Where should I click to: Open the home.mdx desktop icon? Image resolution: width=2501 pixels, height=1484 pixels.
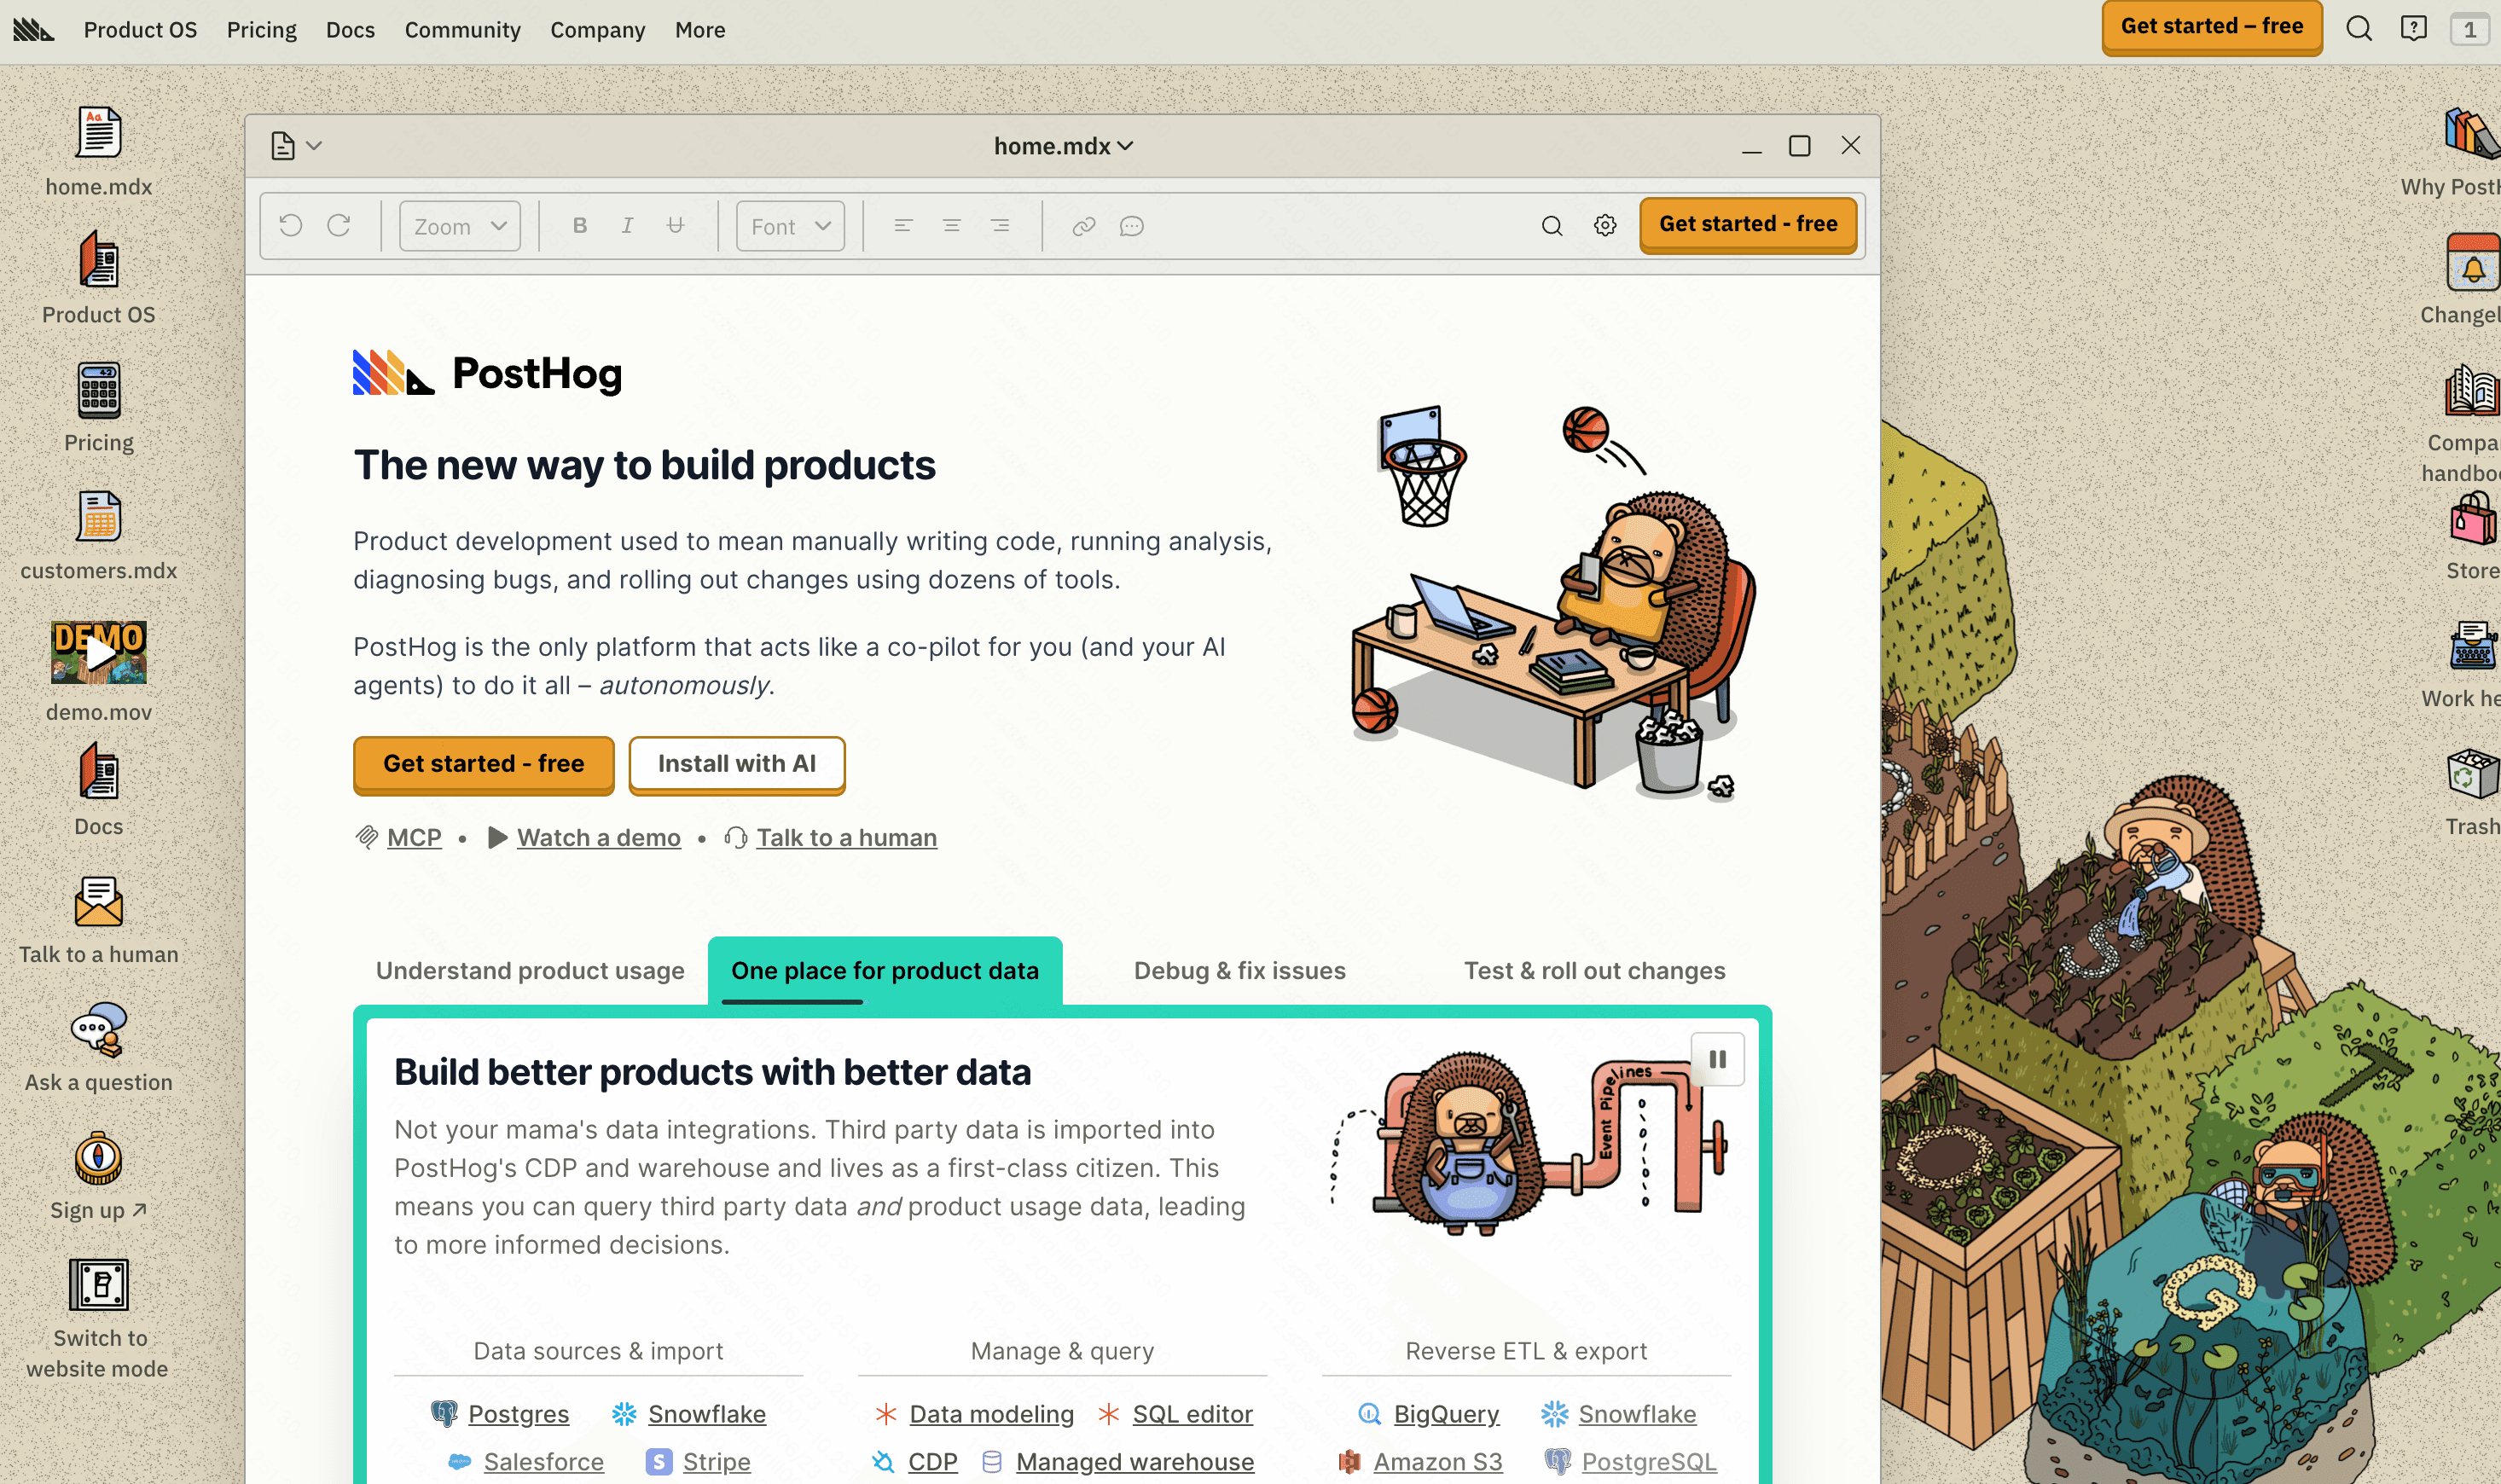(x=98, y=132)
